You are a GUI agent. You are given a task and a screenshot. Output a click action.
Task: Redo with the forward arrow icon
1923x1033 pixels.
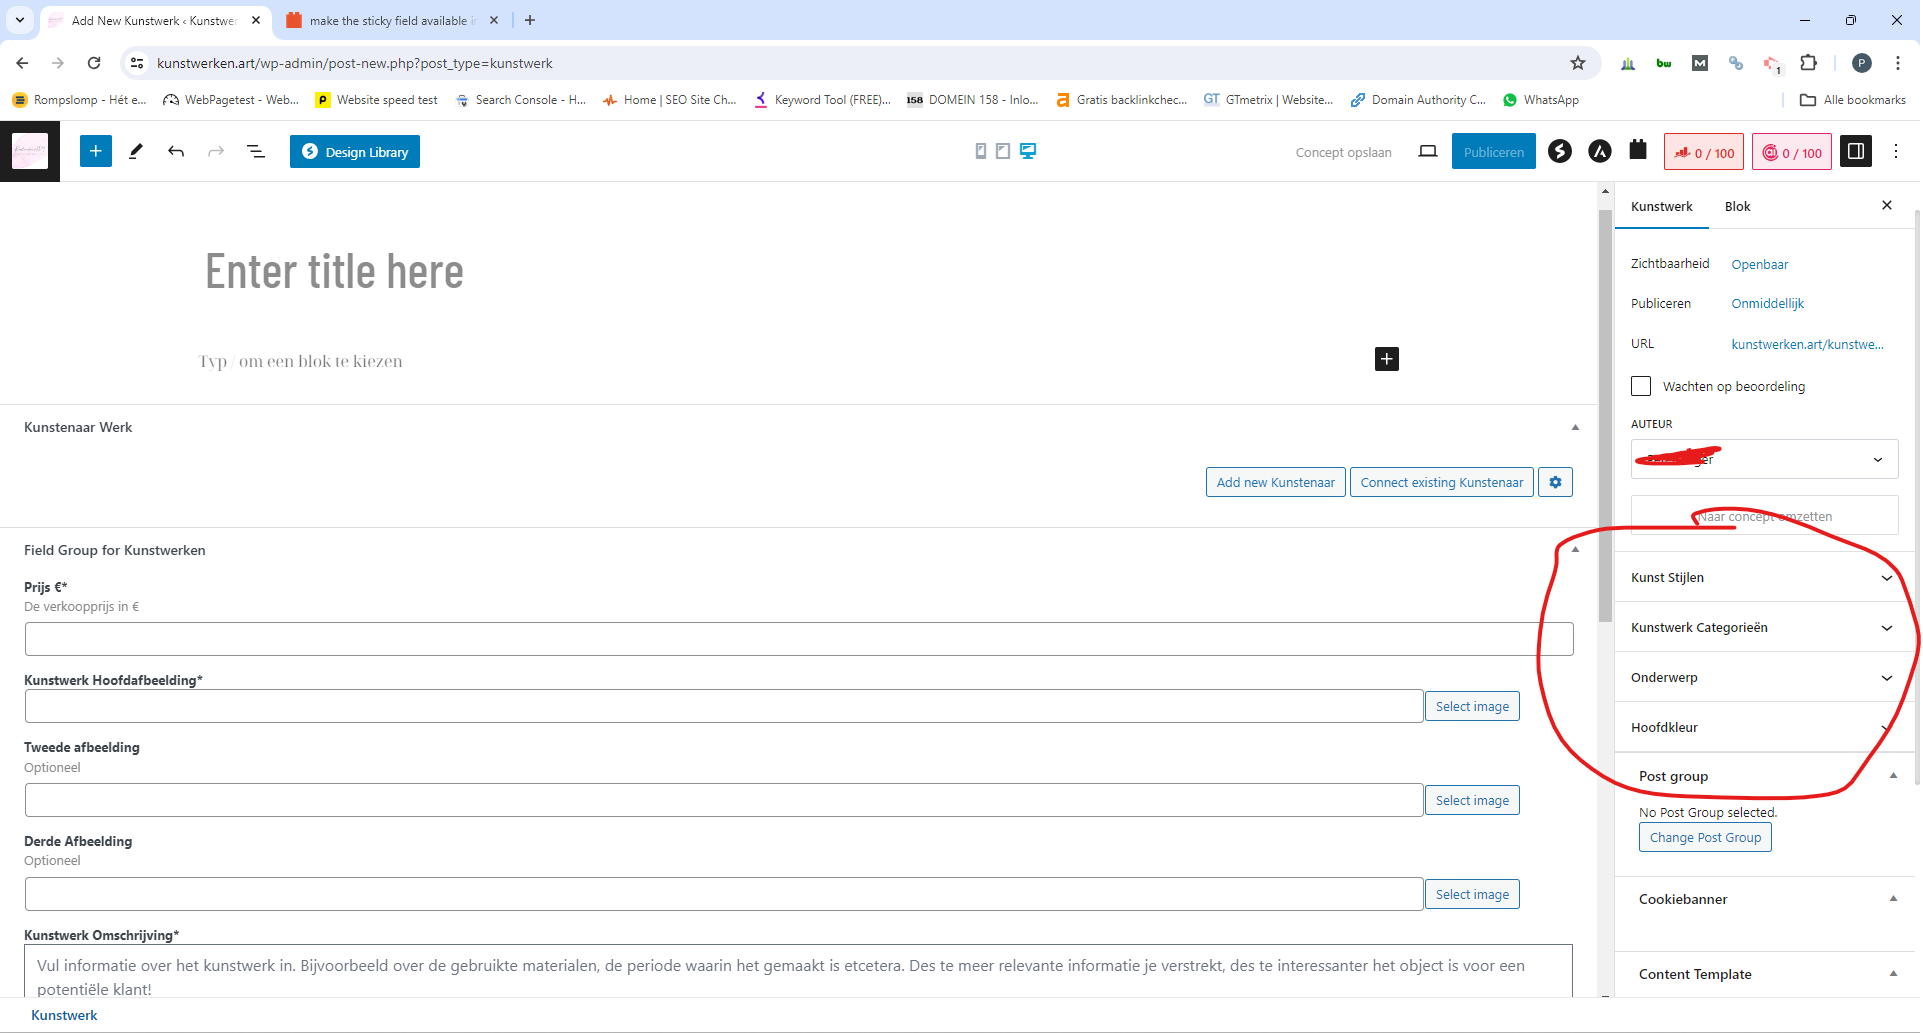tap(216, 151)
